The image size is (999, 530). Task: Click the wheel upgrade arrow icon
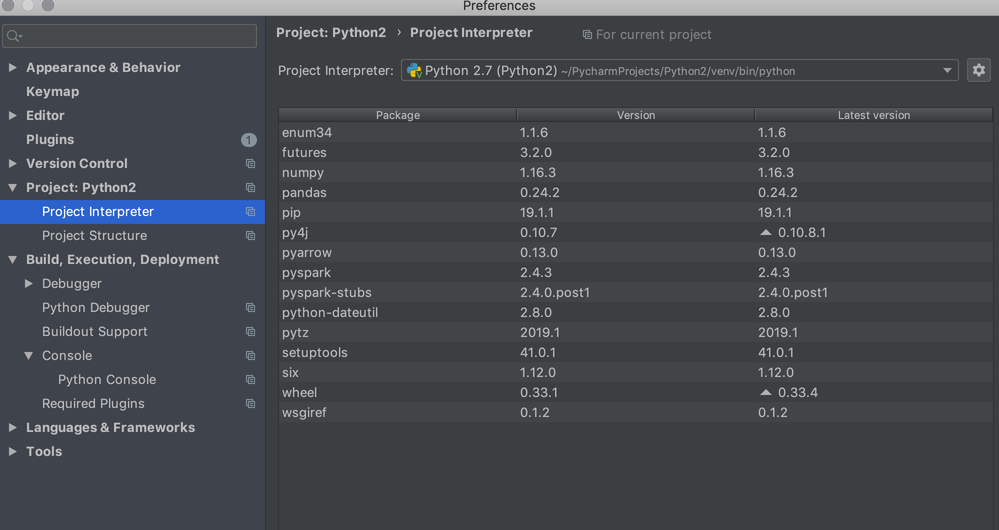pyautogui.click(x=766, y=392)
